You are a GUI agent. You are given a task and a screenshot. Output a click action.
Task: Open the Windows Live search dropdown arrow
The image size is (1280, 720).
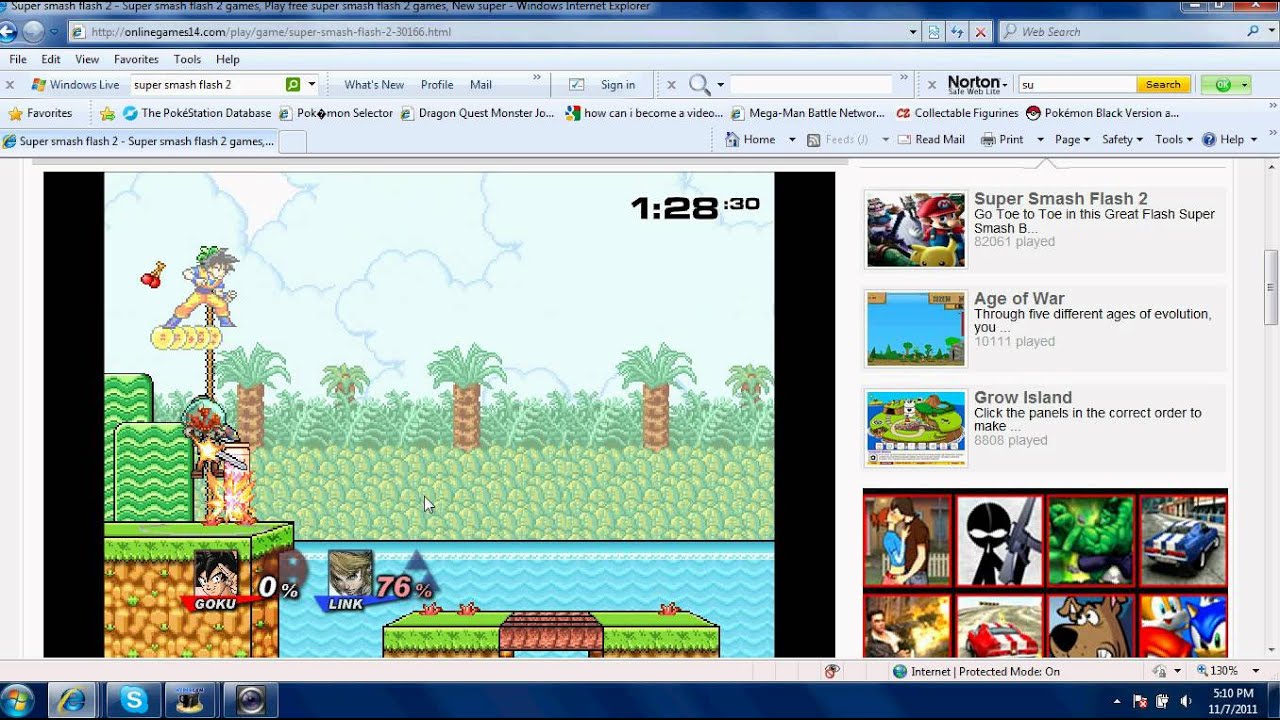(x=311, y=85)
